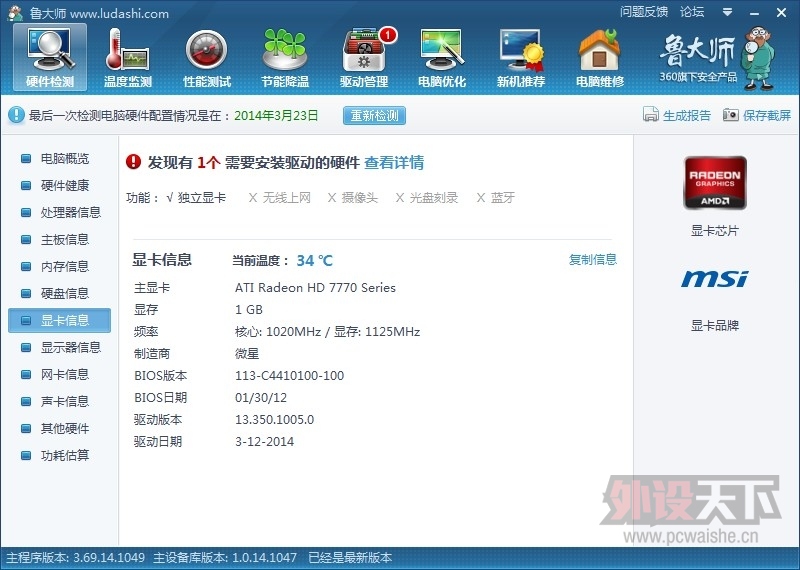800x570 pixels.
Task: Click BIOS version 113-C4410100-100
Action: (x=289, y=376)
